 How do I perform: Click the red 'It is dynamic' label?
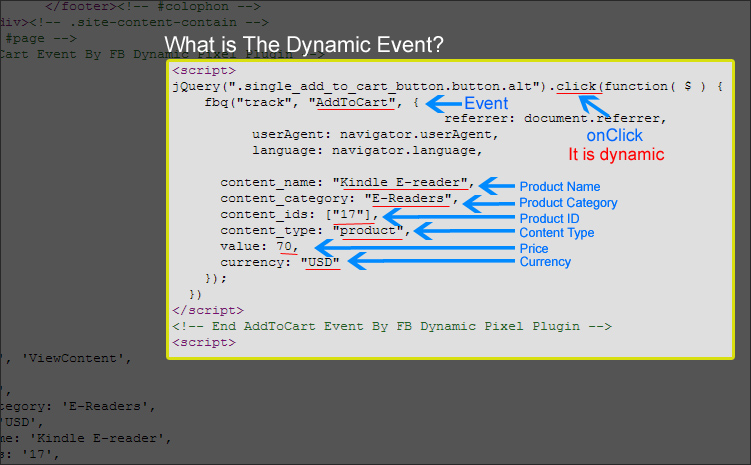point(616,155)
